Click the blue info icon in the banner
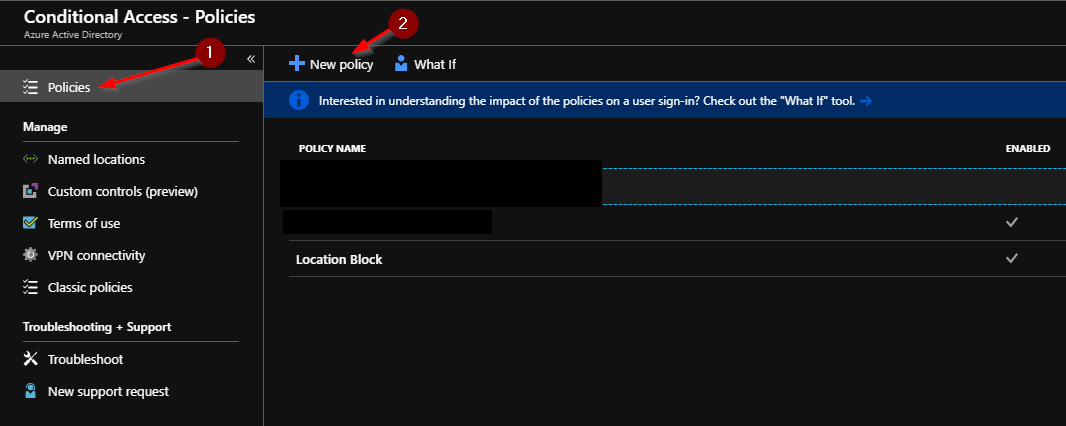Viewport: 1066px width, 426px height. point(298,101)
